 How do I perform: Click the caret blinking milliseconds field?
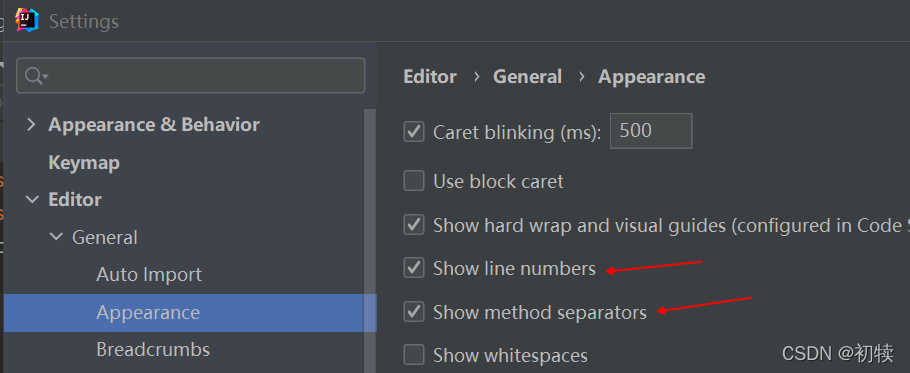651,131
